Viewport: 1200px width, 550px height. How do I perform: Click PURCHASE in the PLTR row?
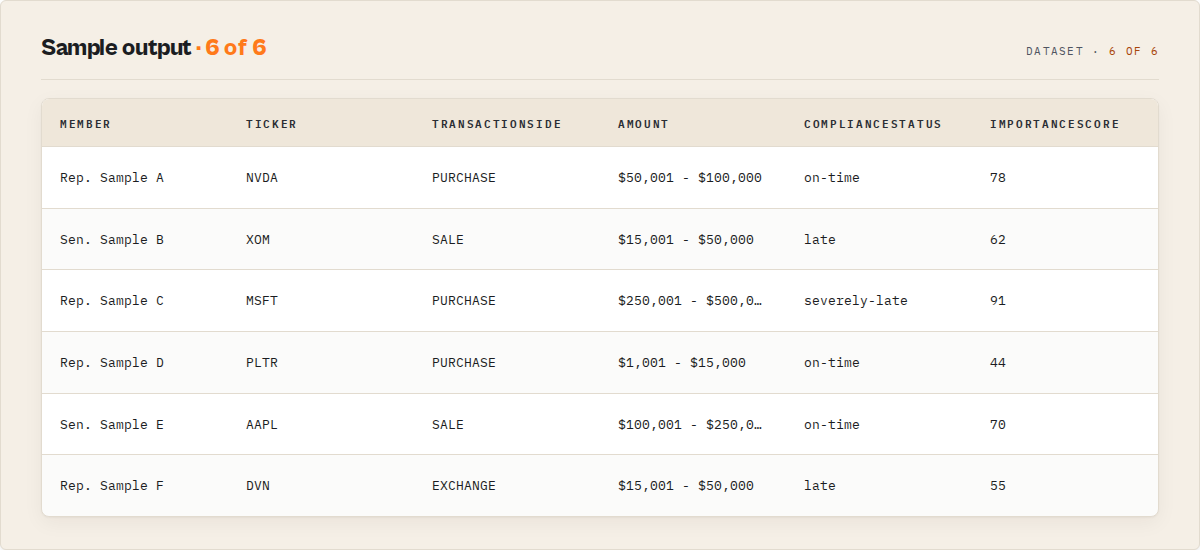pyautogui.click(x=464, y=363)
